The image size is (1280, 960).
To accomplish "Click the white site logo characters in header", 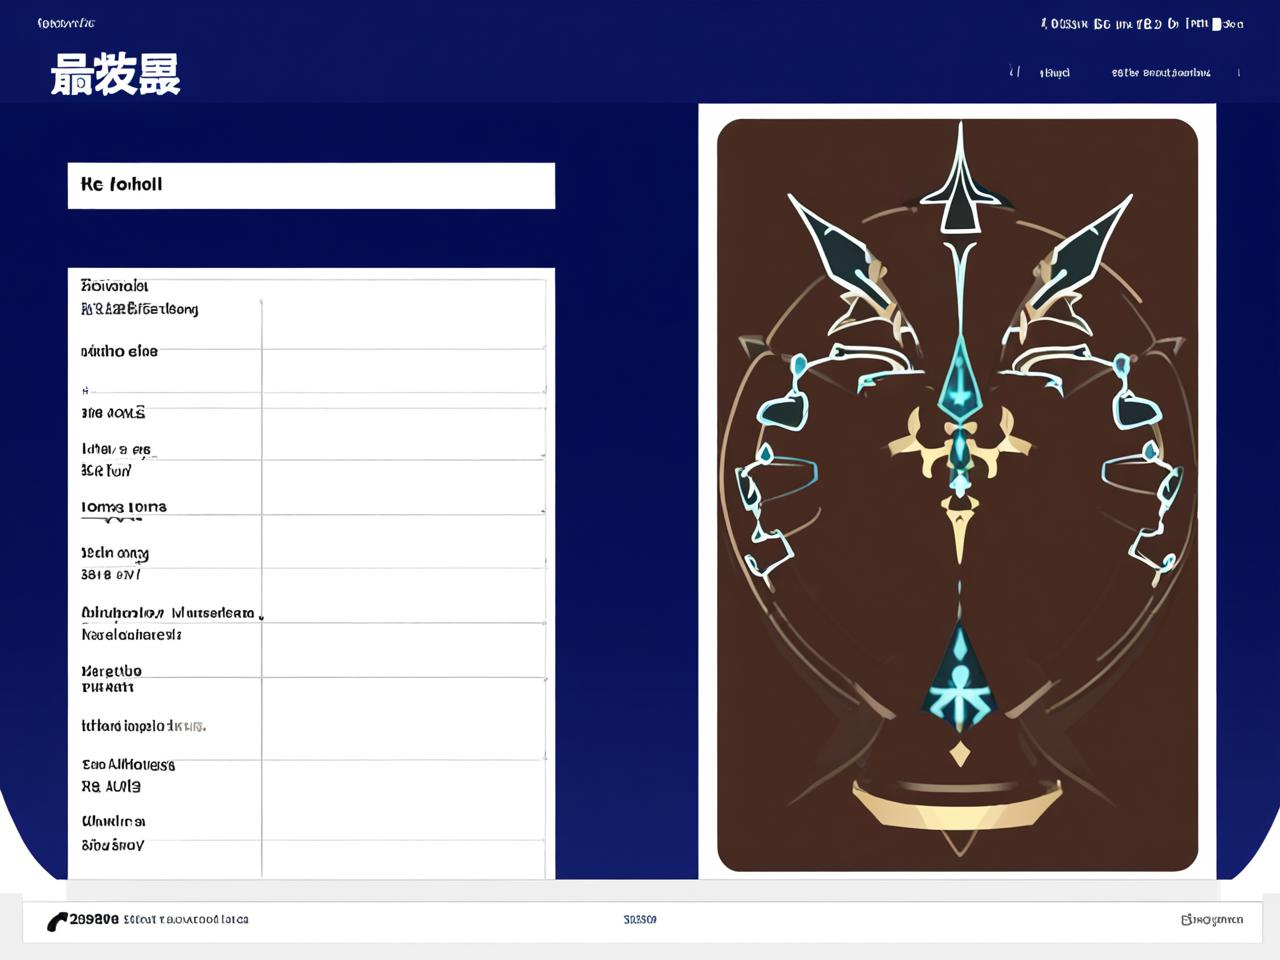I will click(115, 75).
